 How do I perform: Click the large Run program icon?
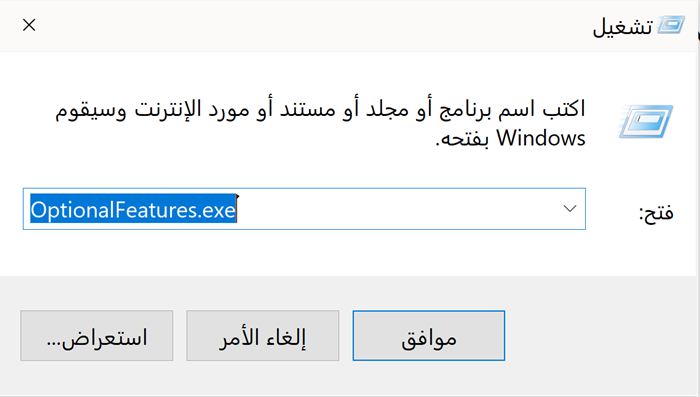point(646,121)
